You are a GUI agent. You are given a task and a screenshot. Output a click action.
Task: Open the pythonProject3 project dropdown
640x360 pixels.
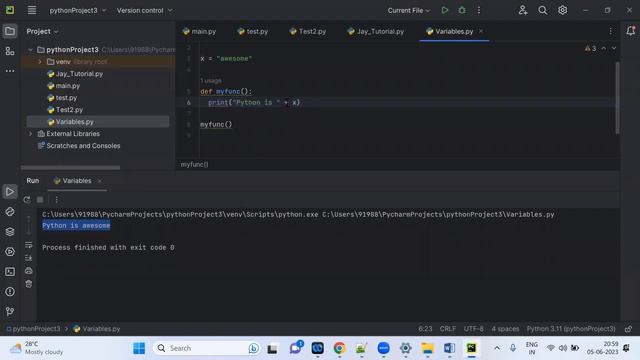click(x=78, y=10)
